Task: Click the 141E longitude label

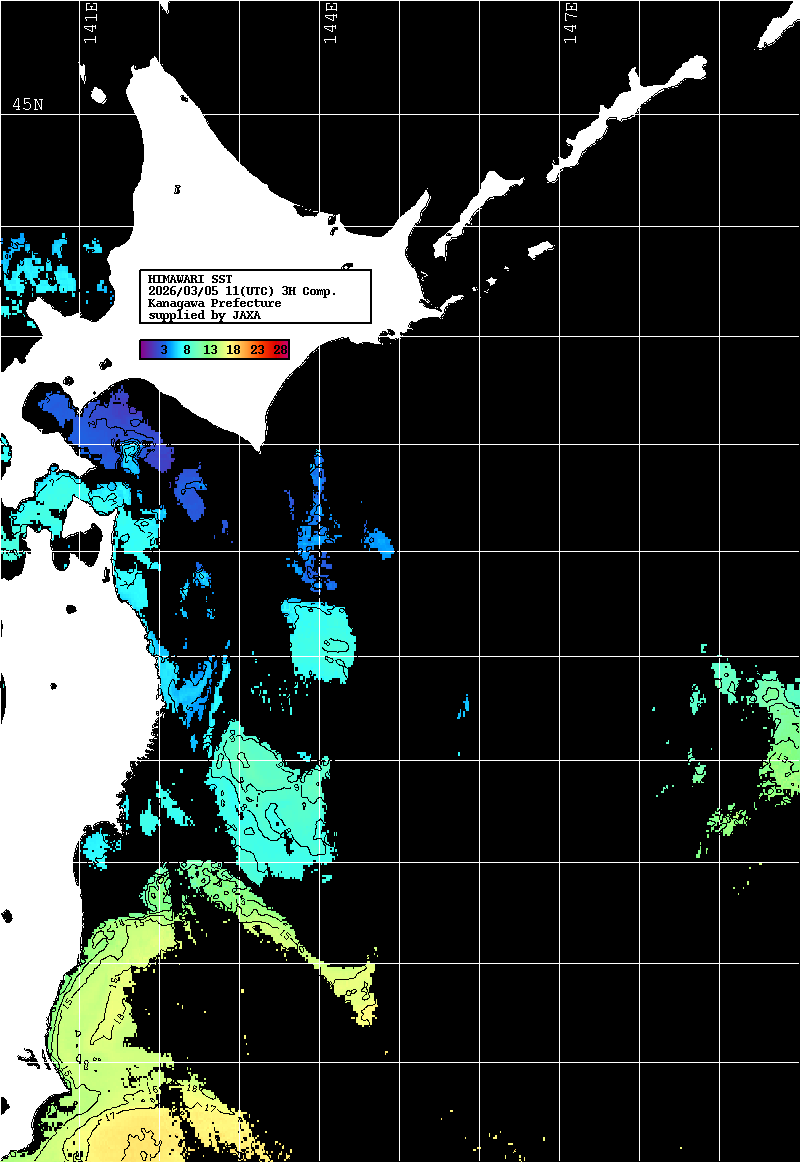Action: (x=91, y=22)
